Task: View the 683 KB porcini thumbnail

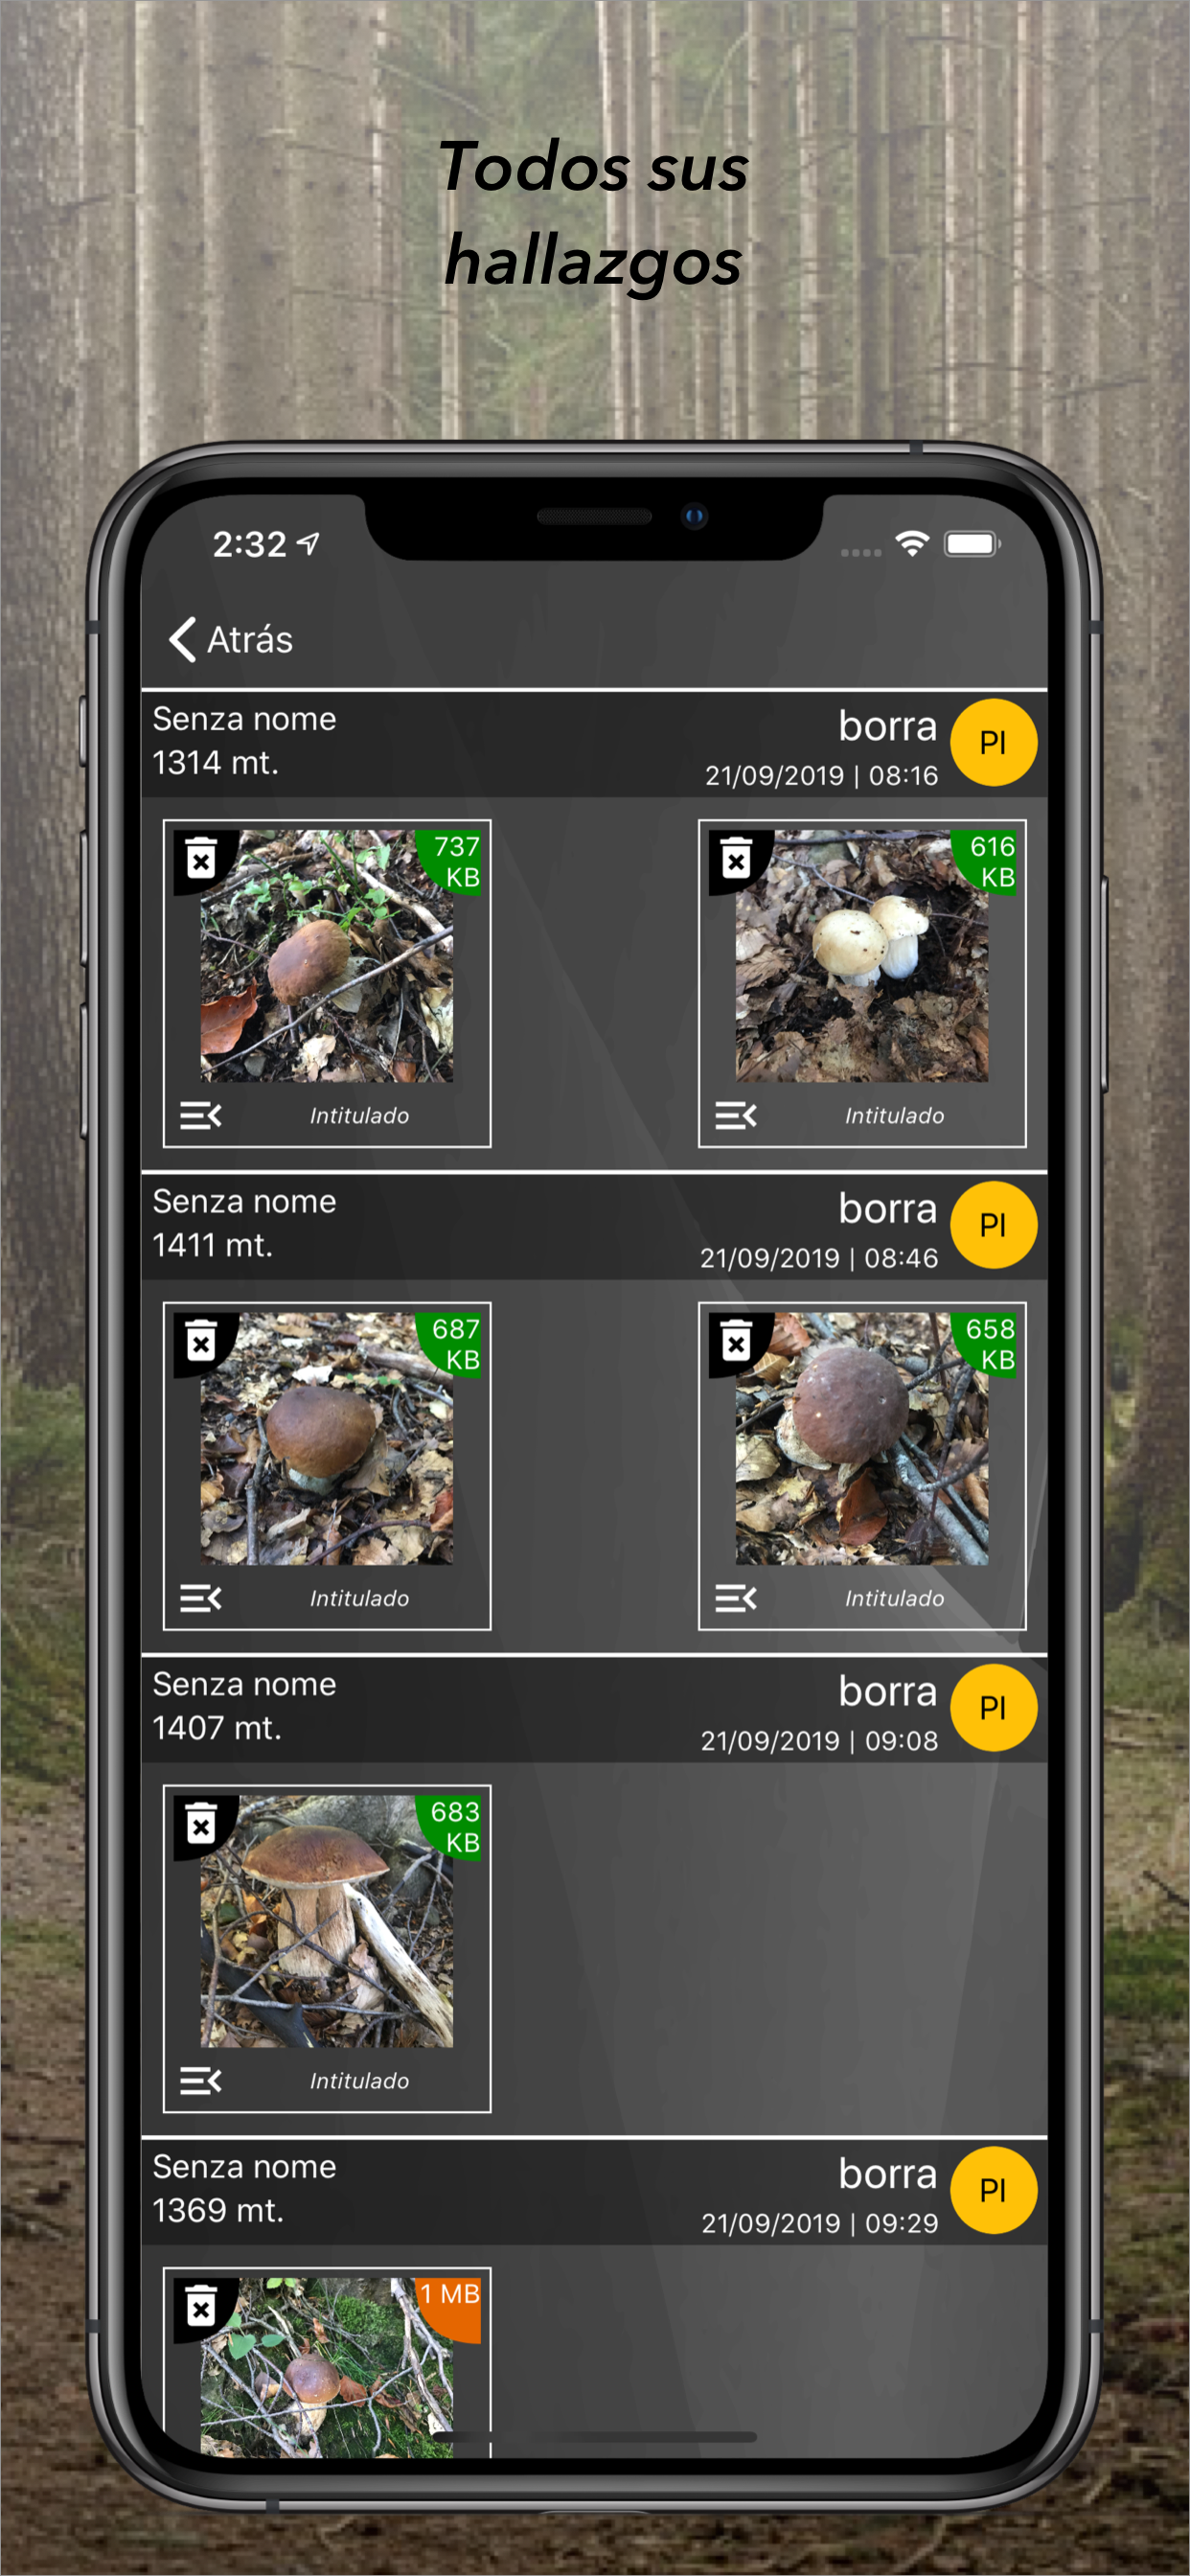Action: pos(327,1921)
